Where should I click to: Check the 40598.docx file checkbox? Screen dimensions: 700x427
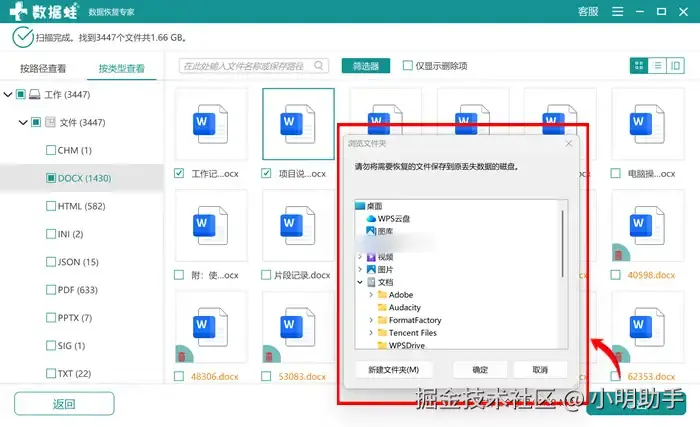click(616, 275)
